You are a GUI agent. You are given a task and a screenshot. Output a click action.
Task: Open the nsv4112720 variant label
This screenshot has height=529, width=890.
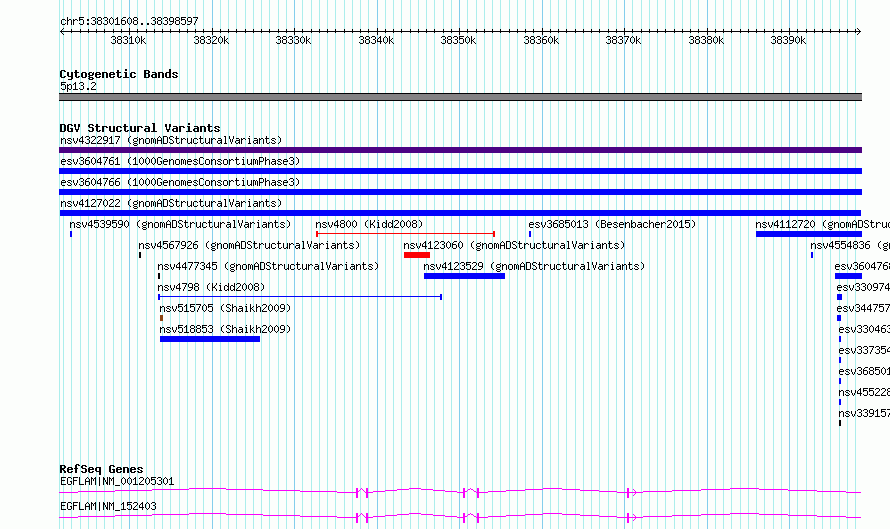click(822, 224)
